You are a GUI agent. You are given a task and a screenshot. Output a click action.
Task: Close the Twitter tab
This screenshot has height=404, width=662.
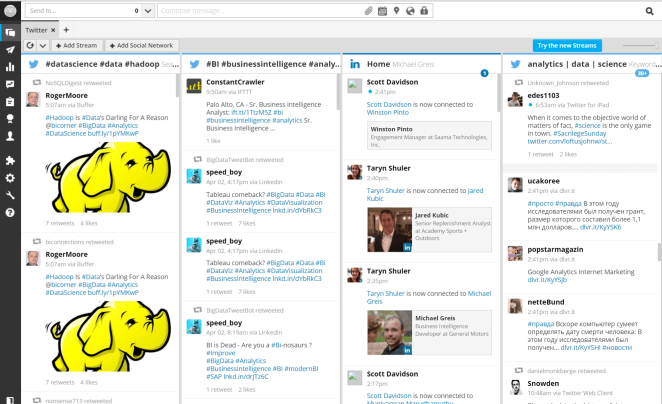pos(53,30)
